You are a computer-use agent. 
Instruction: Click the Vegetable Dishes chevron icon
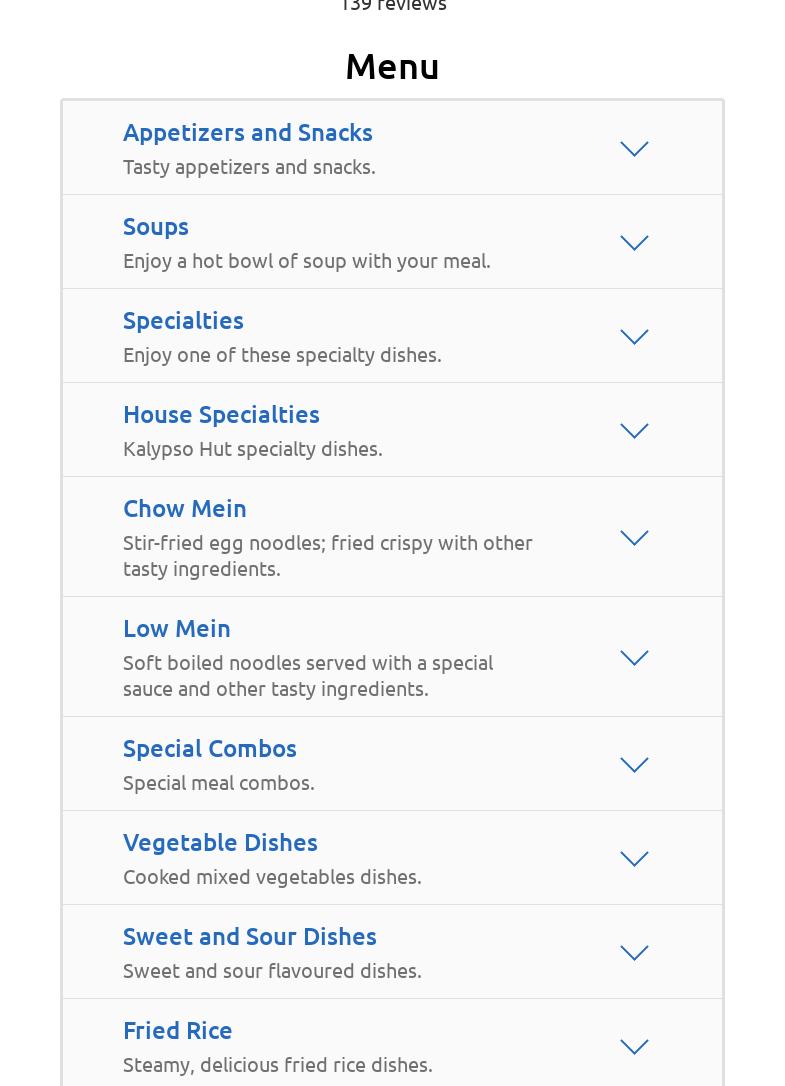[x=634, y=858]
